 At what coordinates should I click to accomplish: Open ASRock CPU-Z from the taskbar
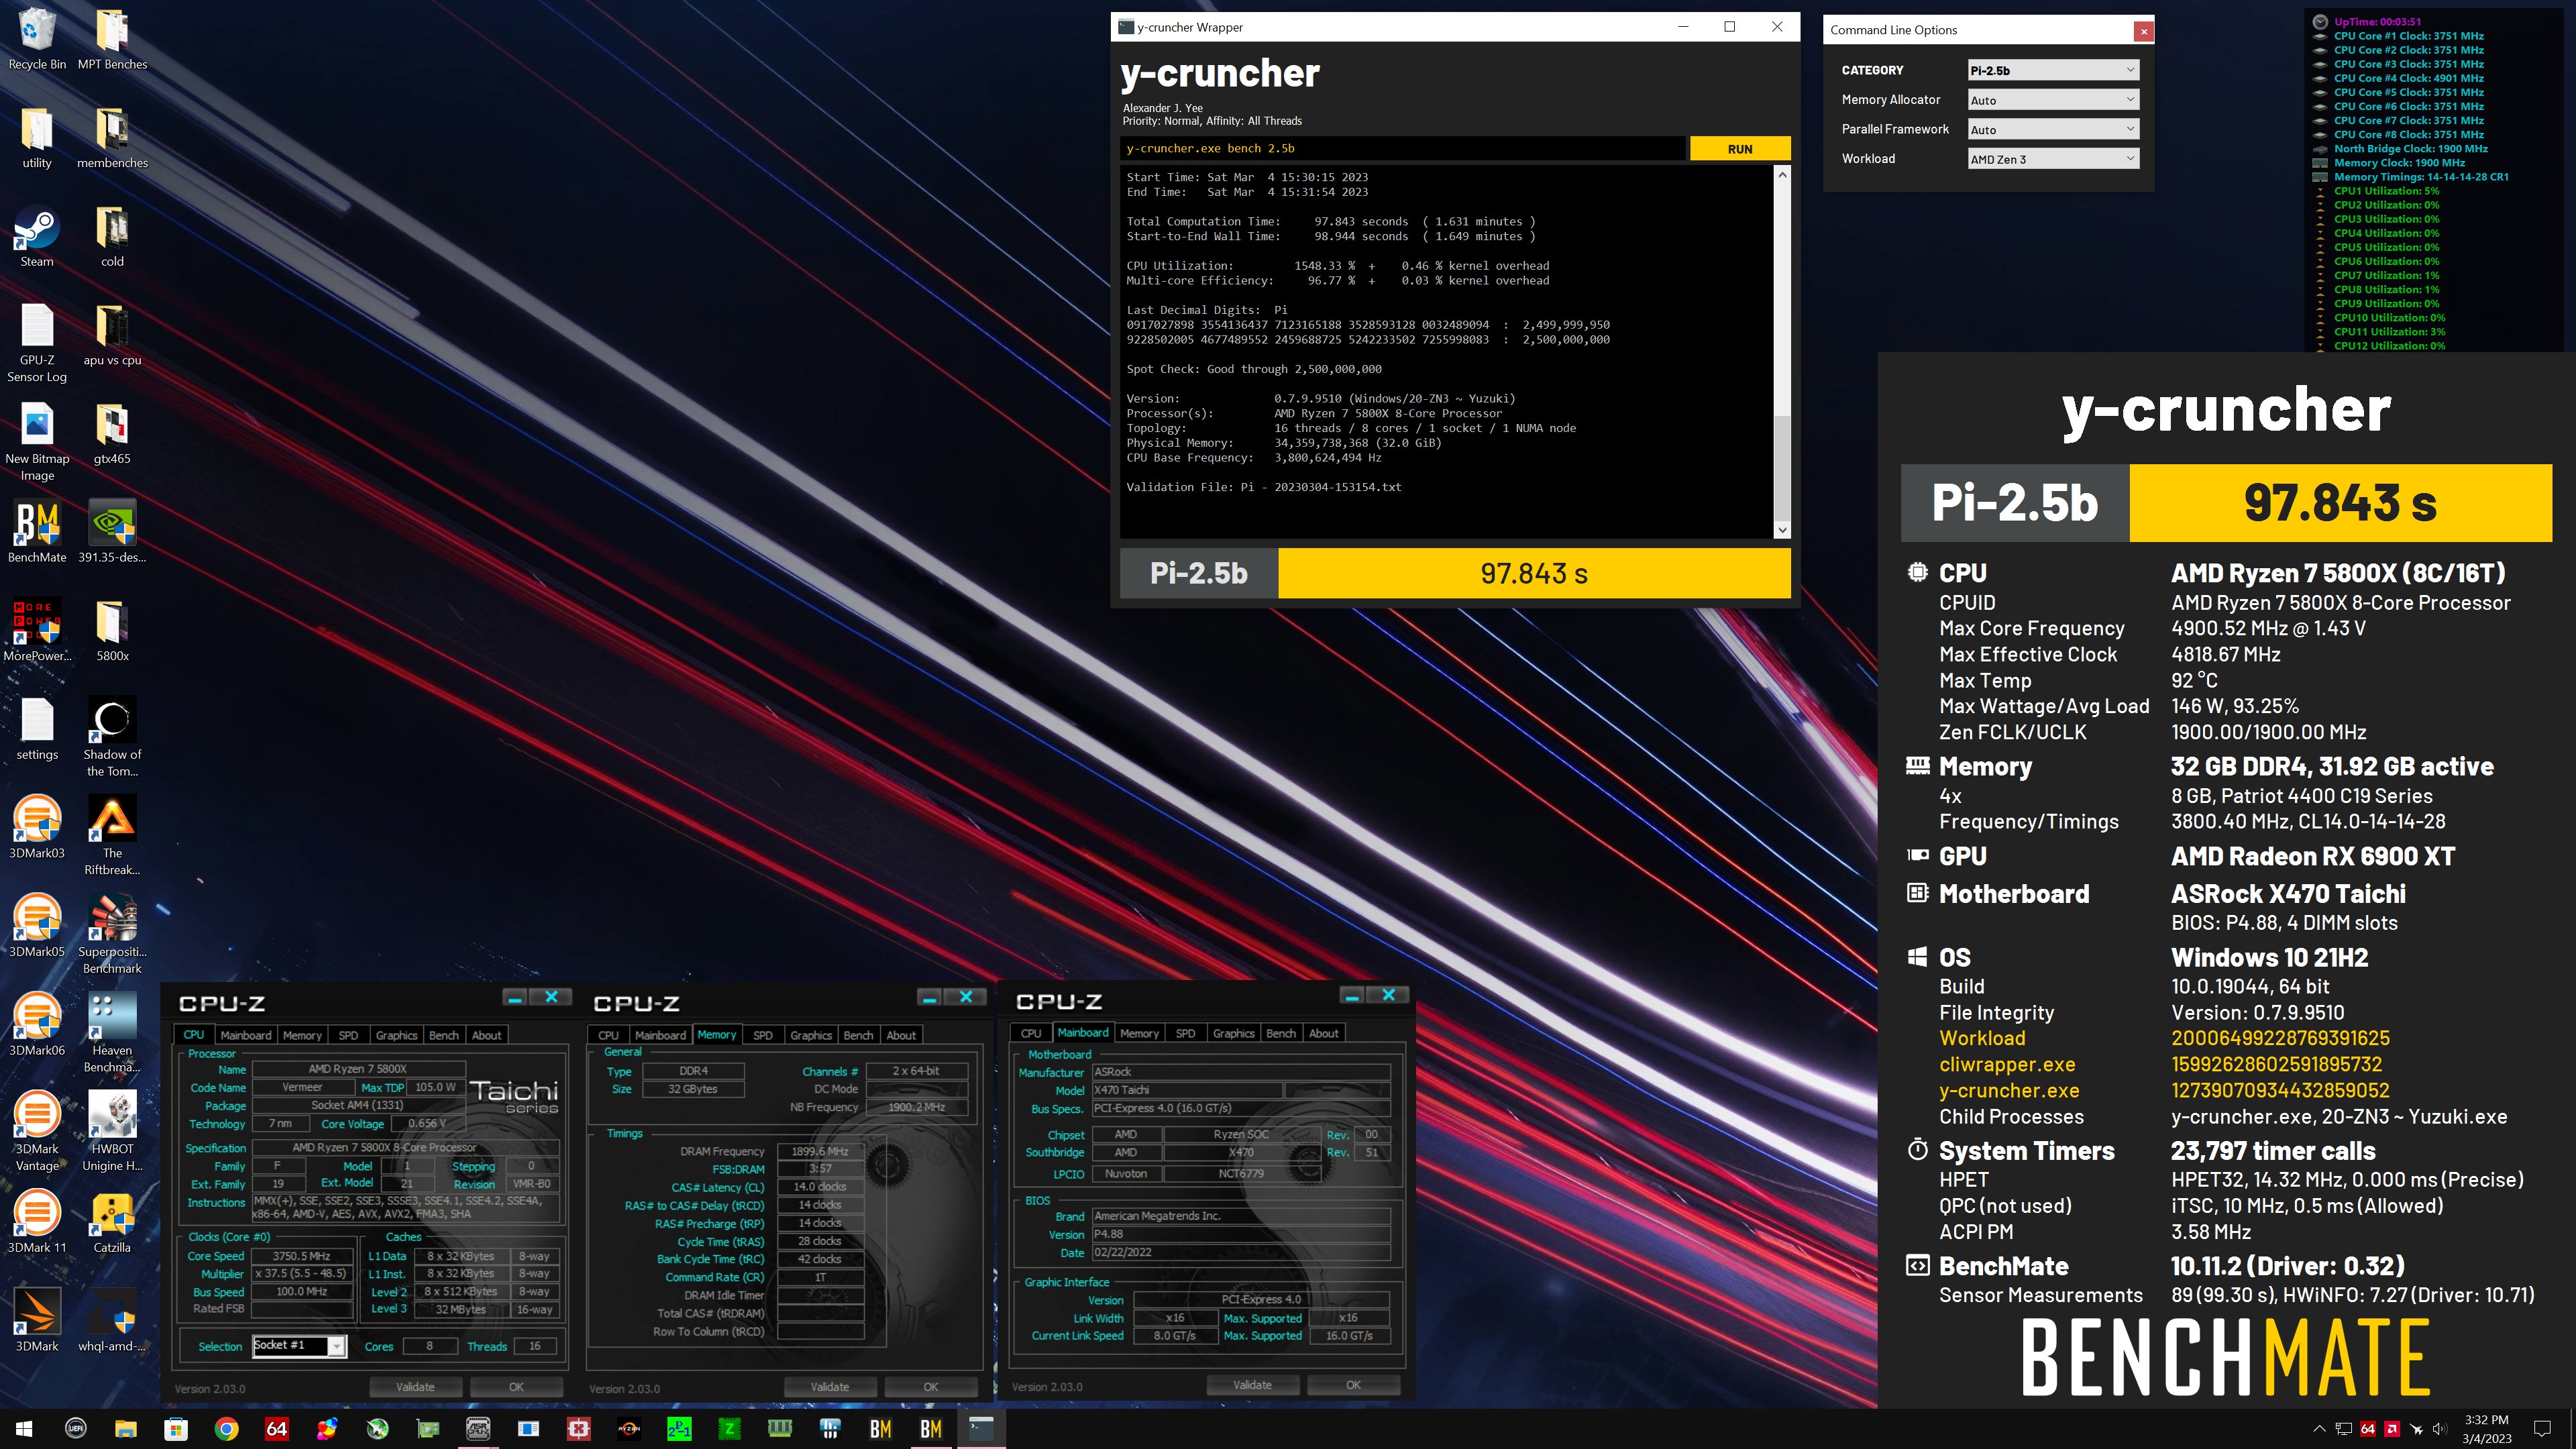[x=478, y=1429]
